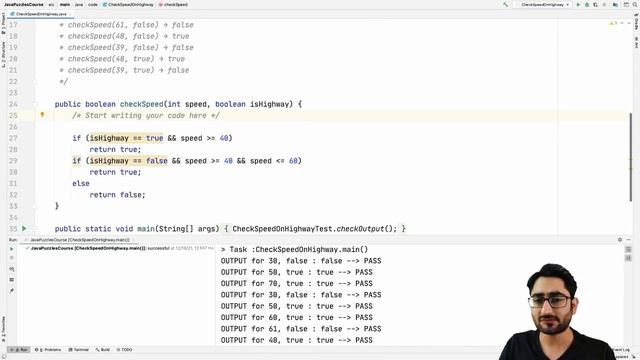This screenshot has height=360, width=640.
Task: Click line number 27 in the gutter
Action: [13, 138]
